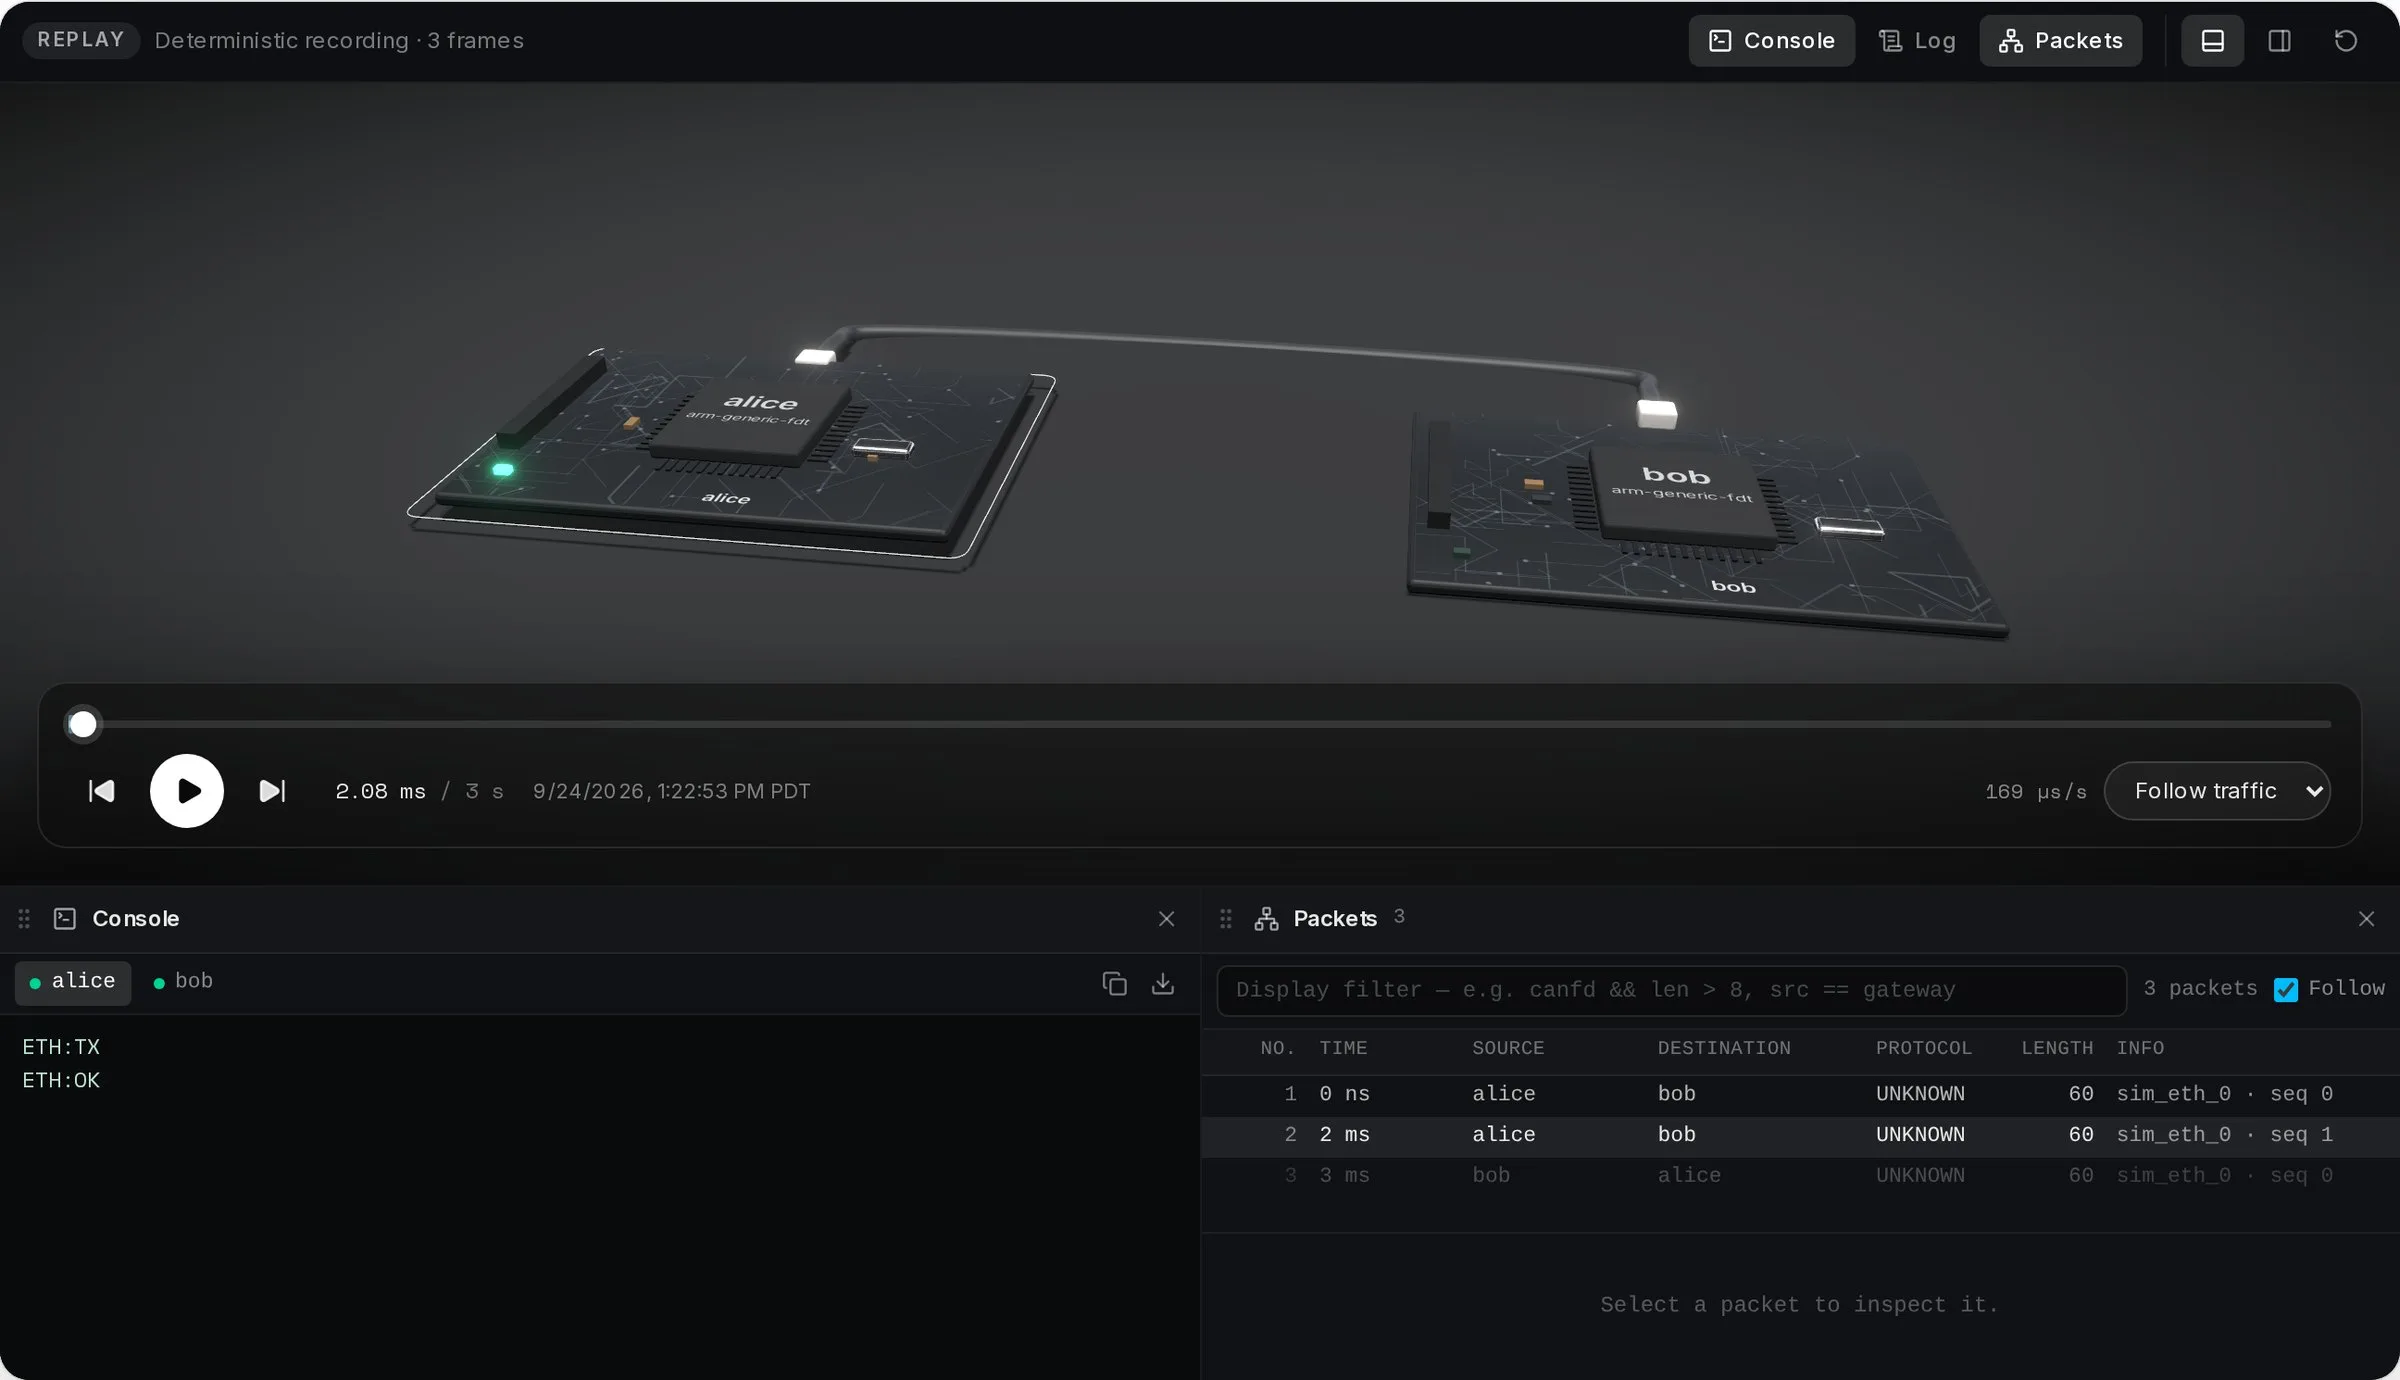This screenshot has height=1380, width=2400.
Task: Click the LENGTH column header
Action: click(x=2057, y=1048)
